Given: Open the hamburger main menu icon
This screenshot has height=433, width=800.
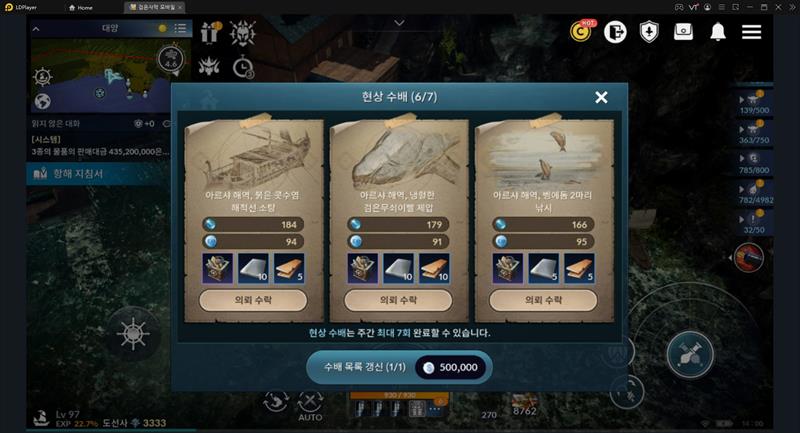Looking at the screenshot, I should click(751, 32).
